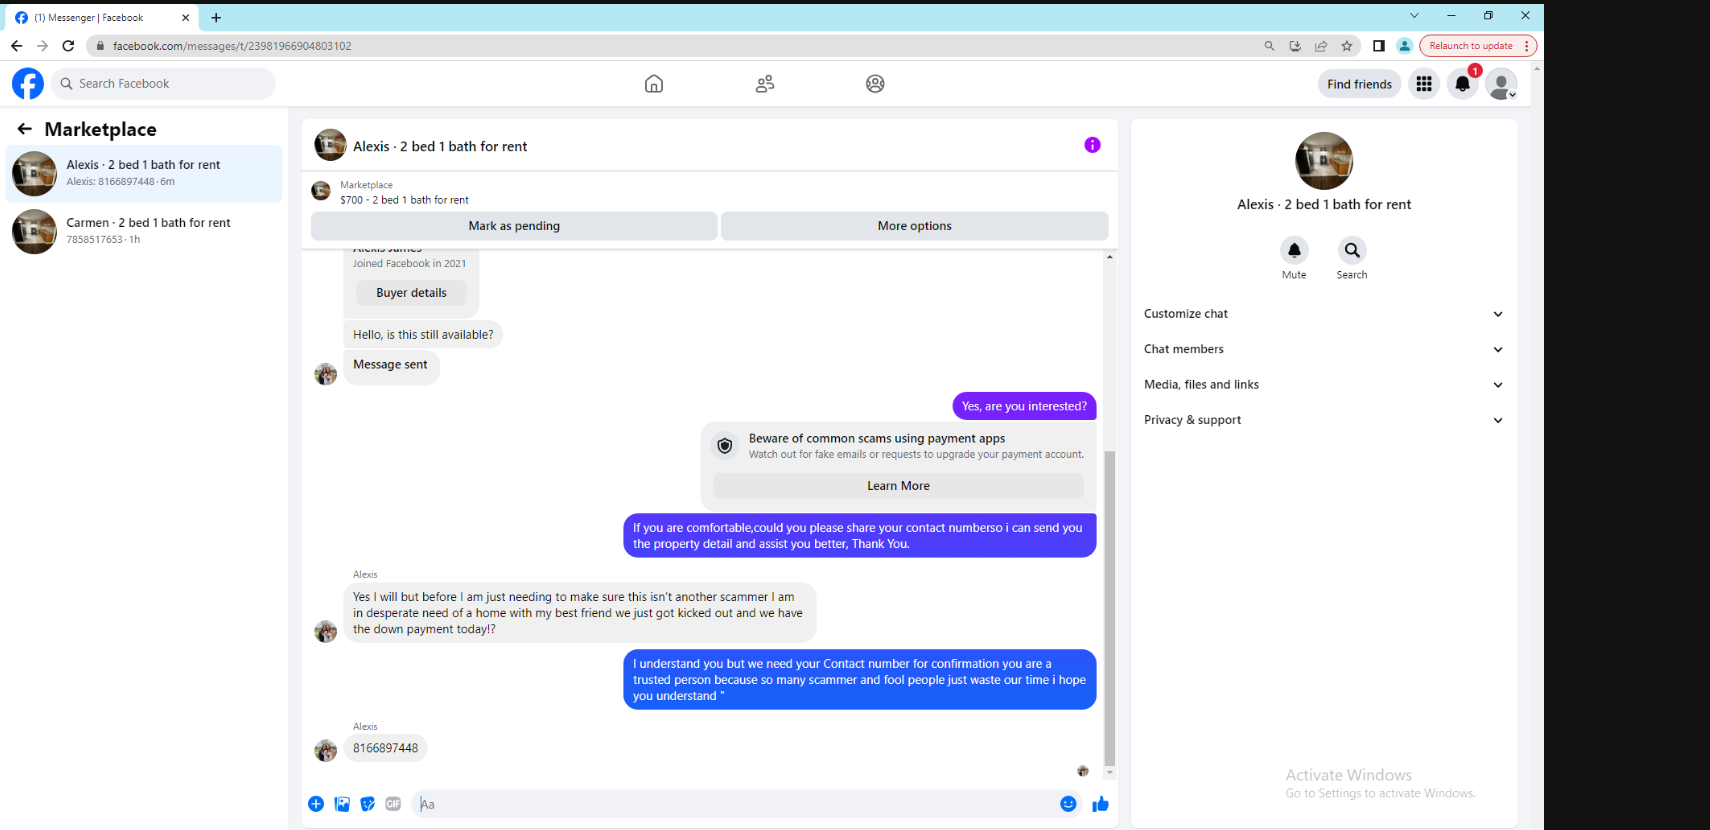Open the browser side panel icon

(x=1378, y=46)
